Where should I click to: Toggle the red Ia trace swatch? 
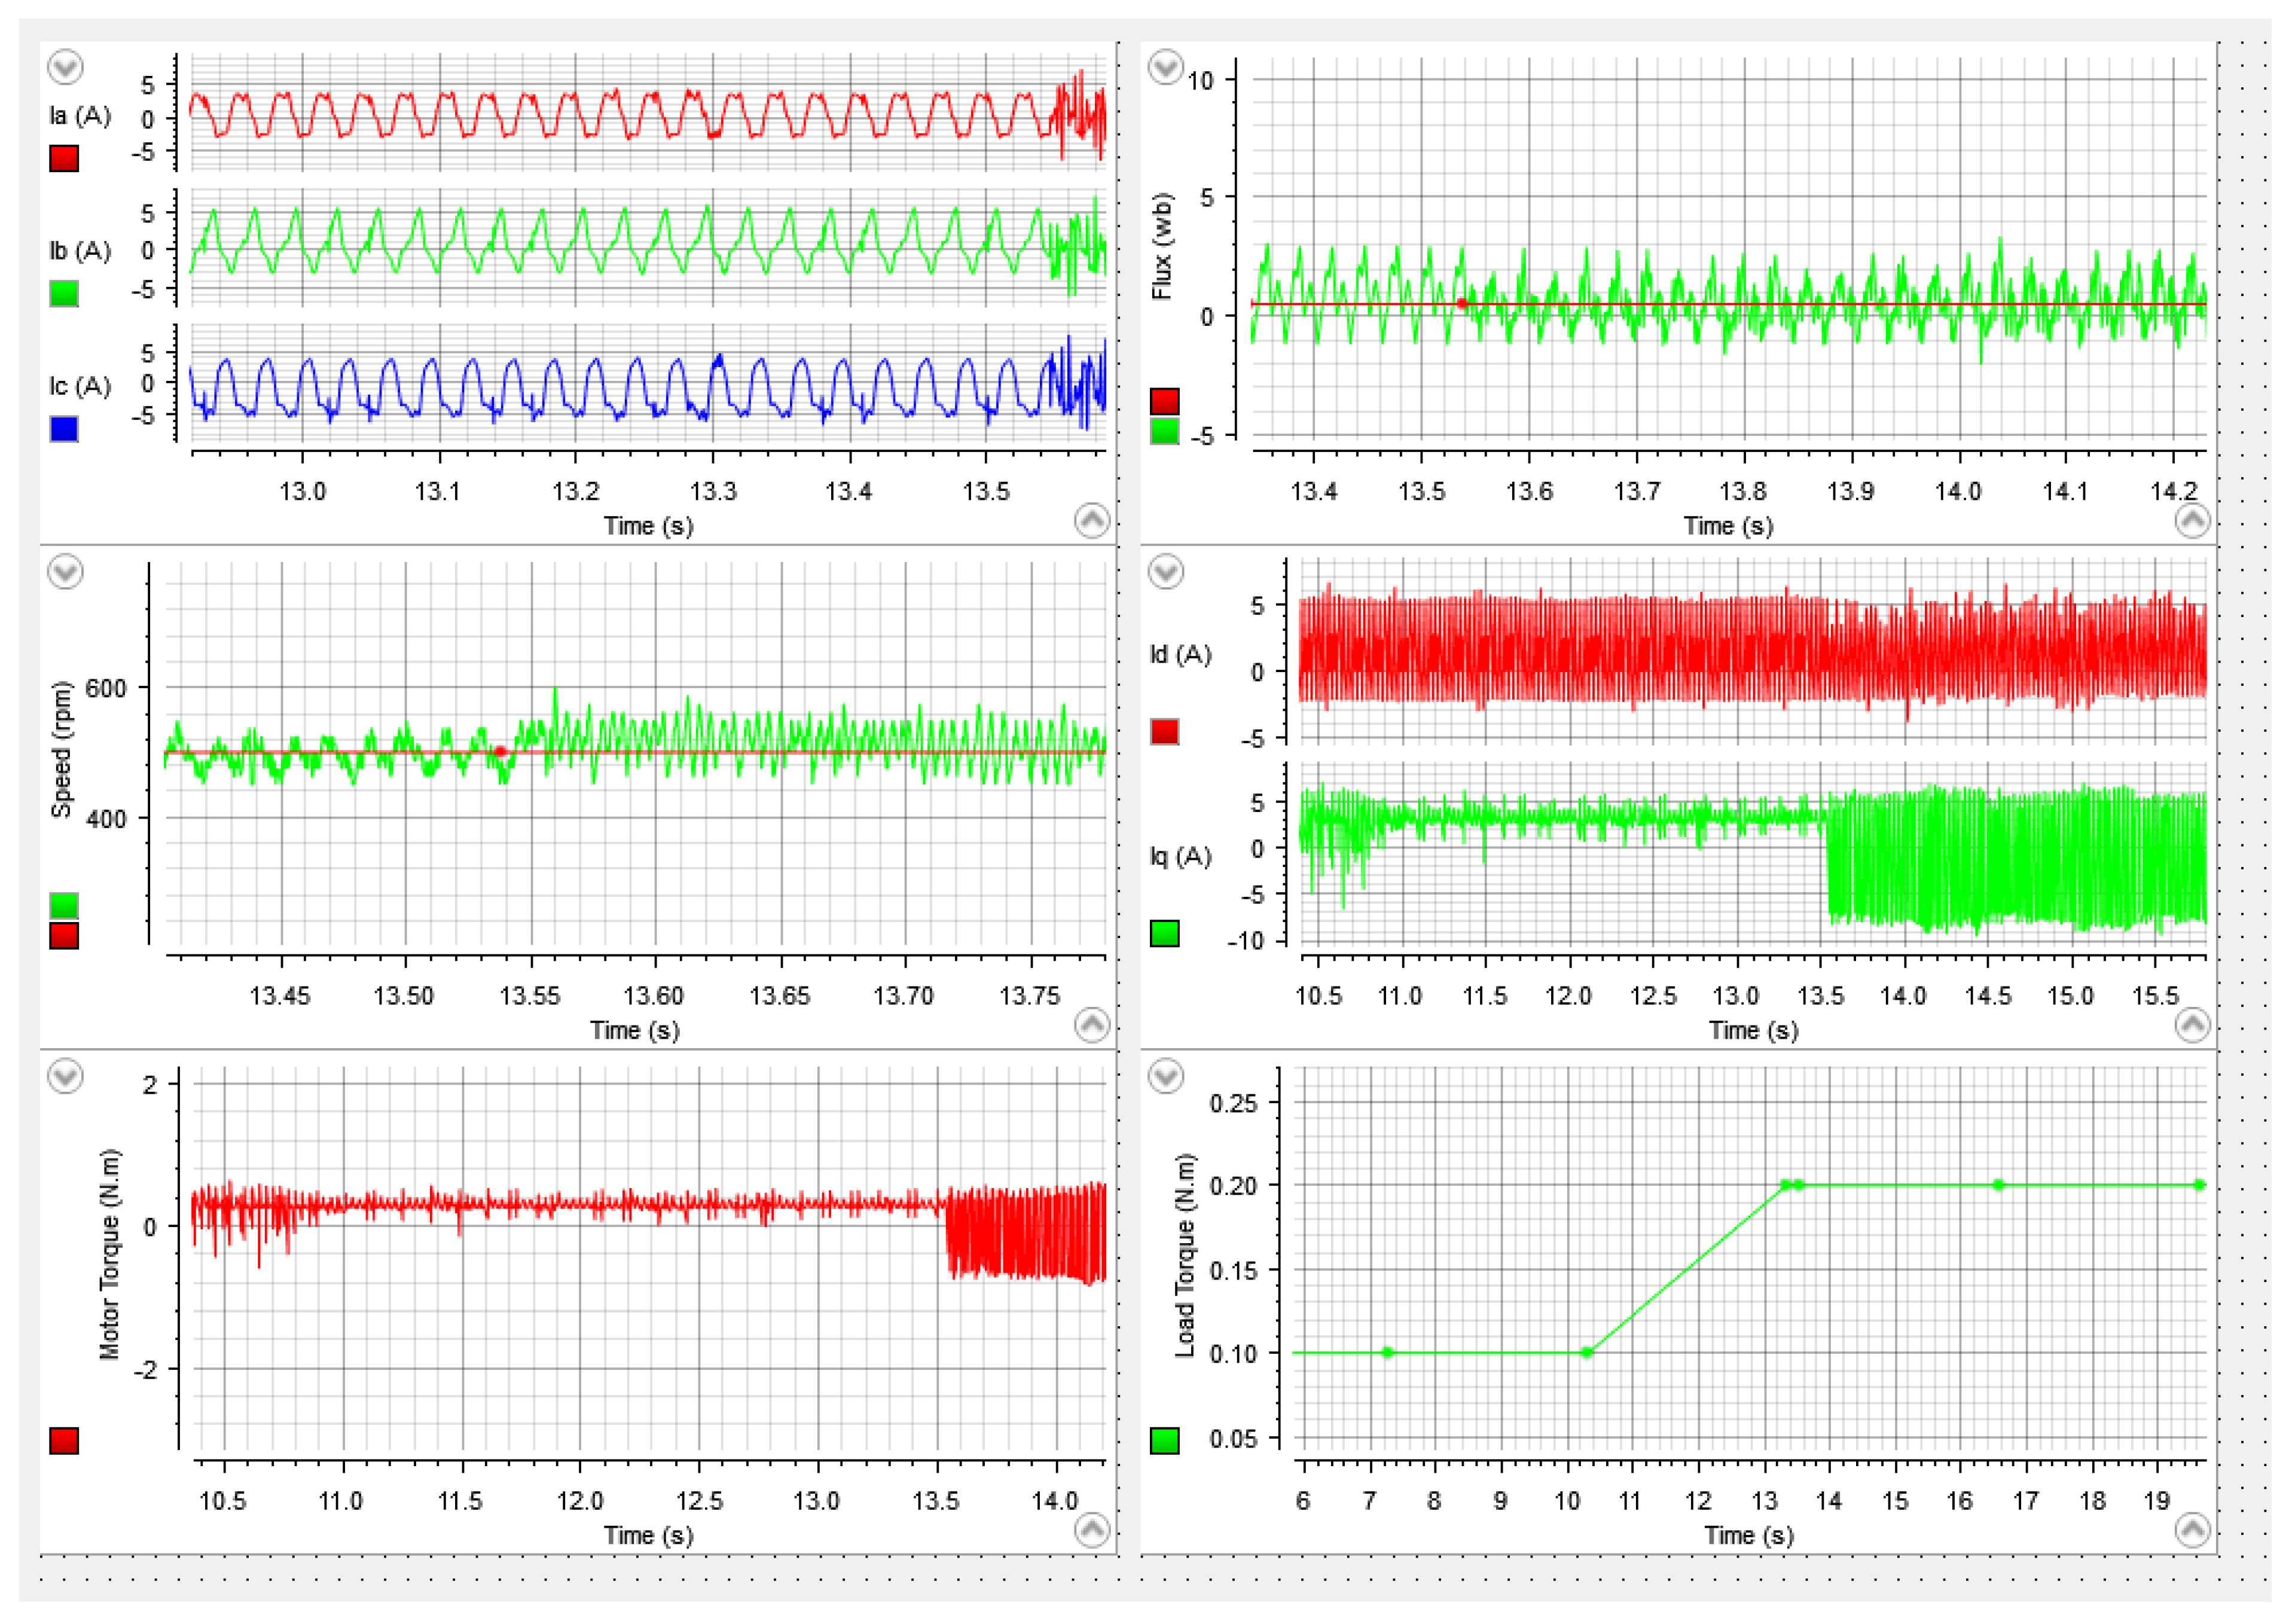pos(64,158)
